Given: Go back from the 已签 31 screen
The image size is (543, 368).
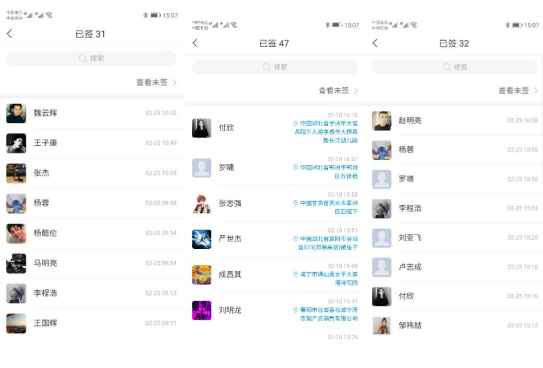Looking at the screenshot, I should click(x=9, y=34).
